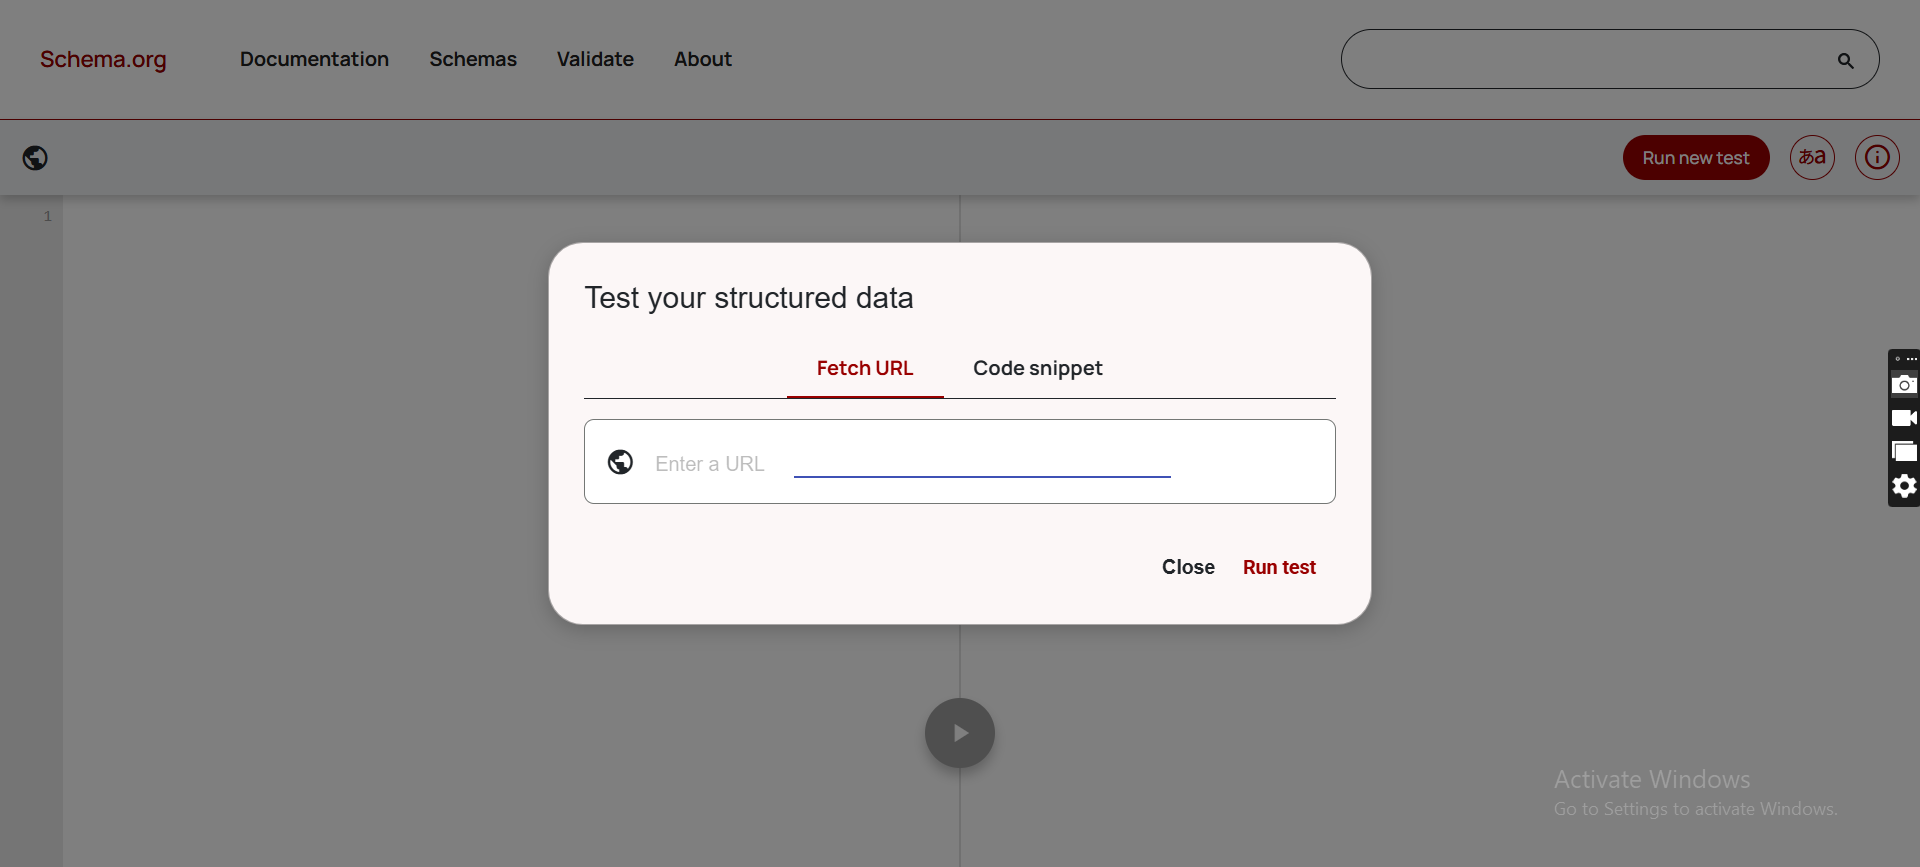Click the camera screenshot icon

coord(1904,385)
